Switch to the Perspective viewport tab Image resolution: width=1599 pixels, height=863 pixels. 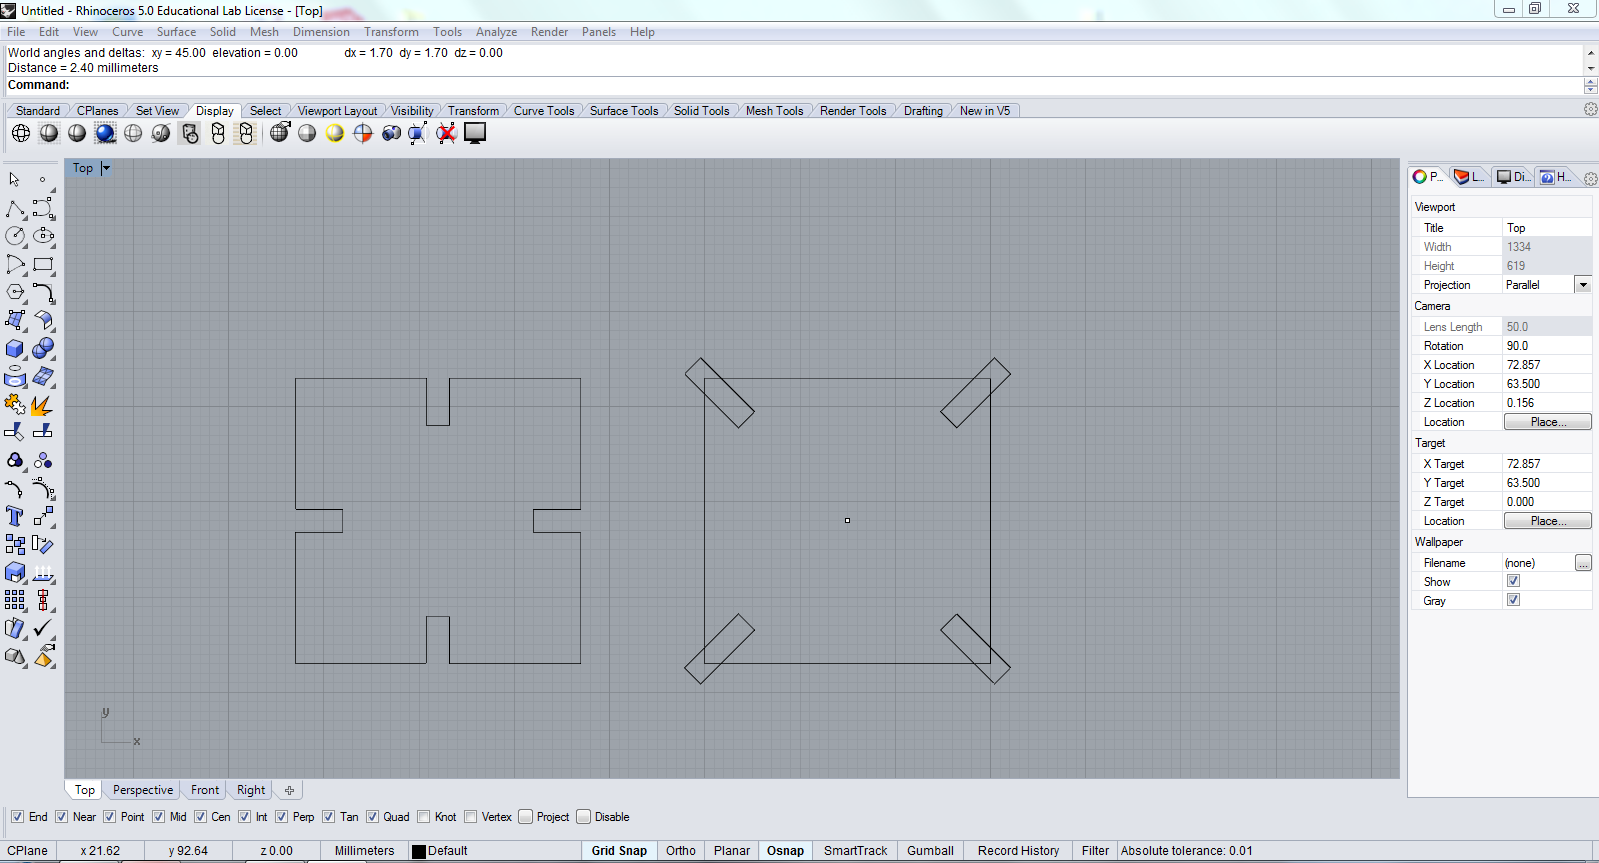coord(143,790)
